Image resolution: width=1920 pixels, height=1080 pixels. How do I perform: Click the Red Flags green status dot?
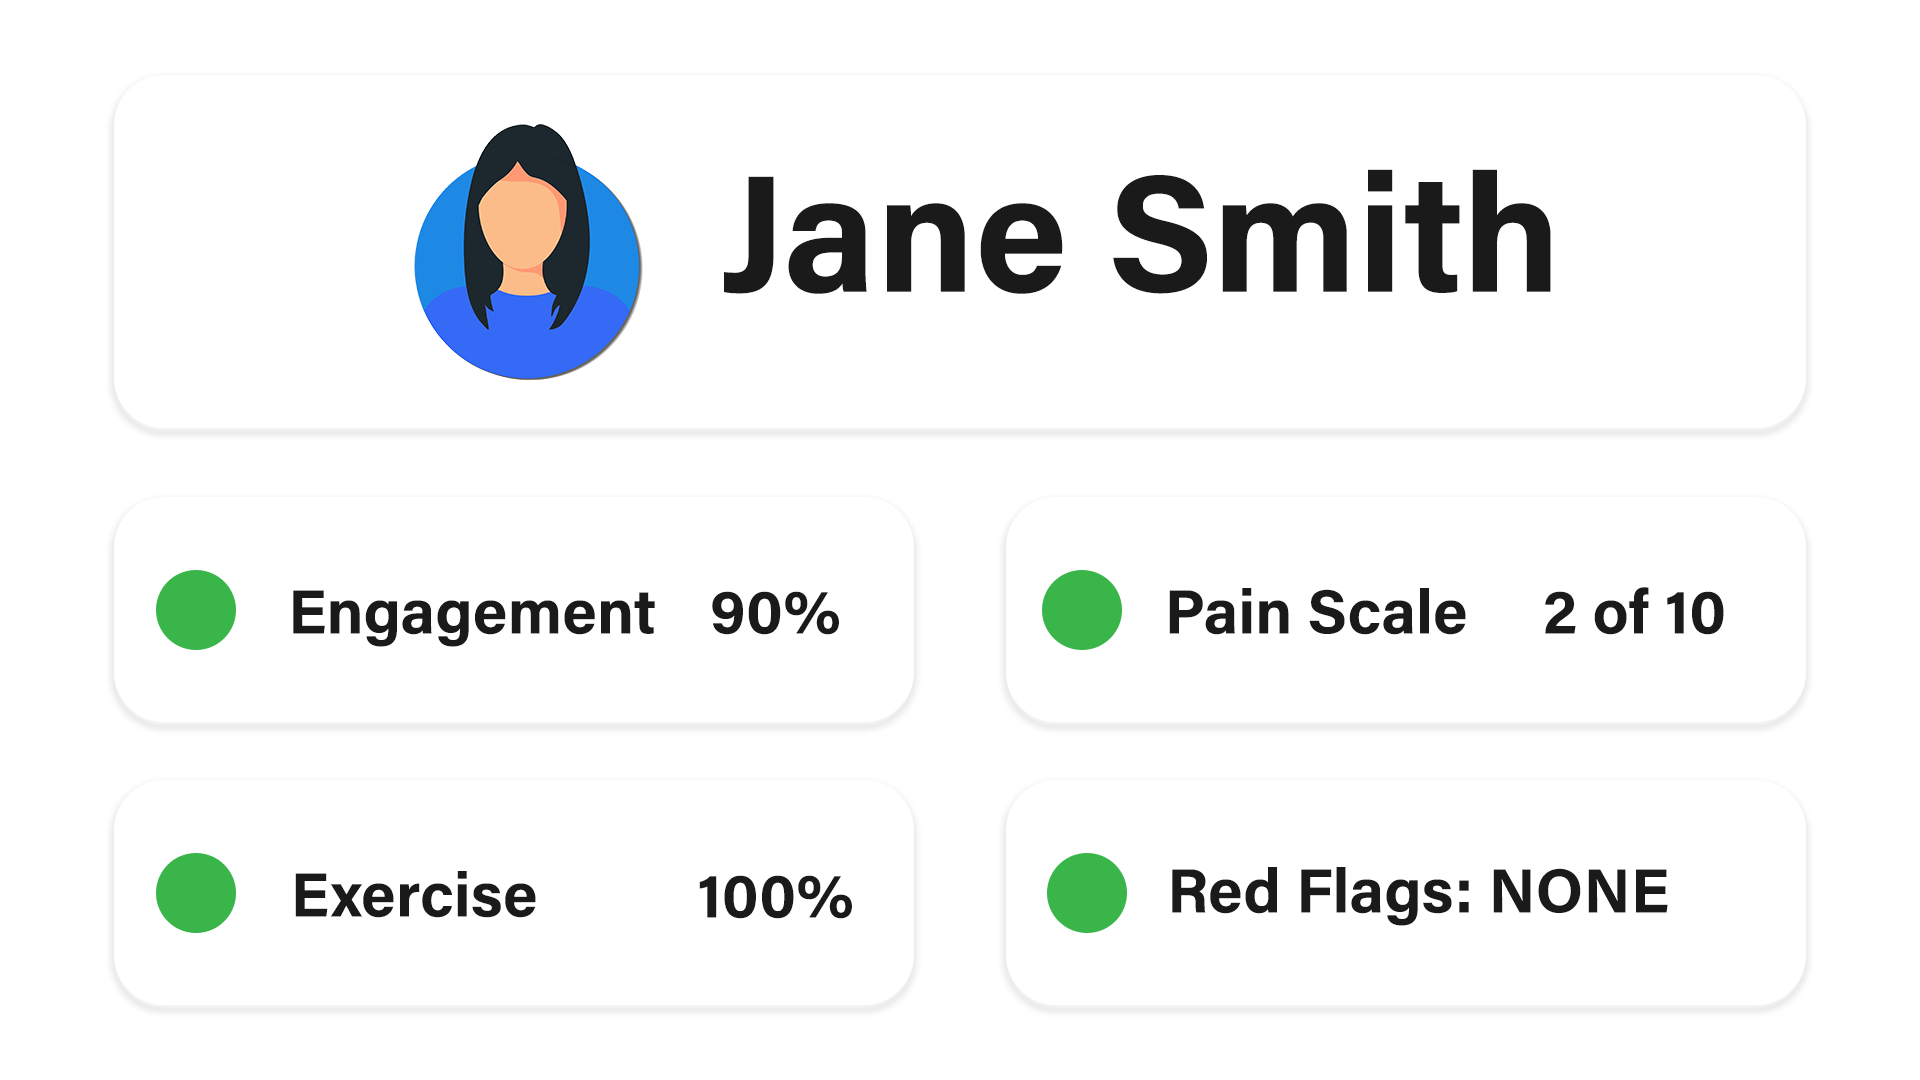(x=1087, y=893)
